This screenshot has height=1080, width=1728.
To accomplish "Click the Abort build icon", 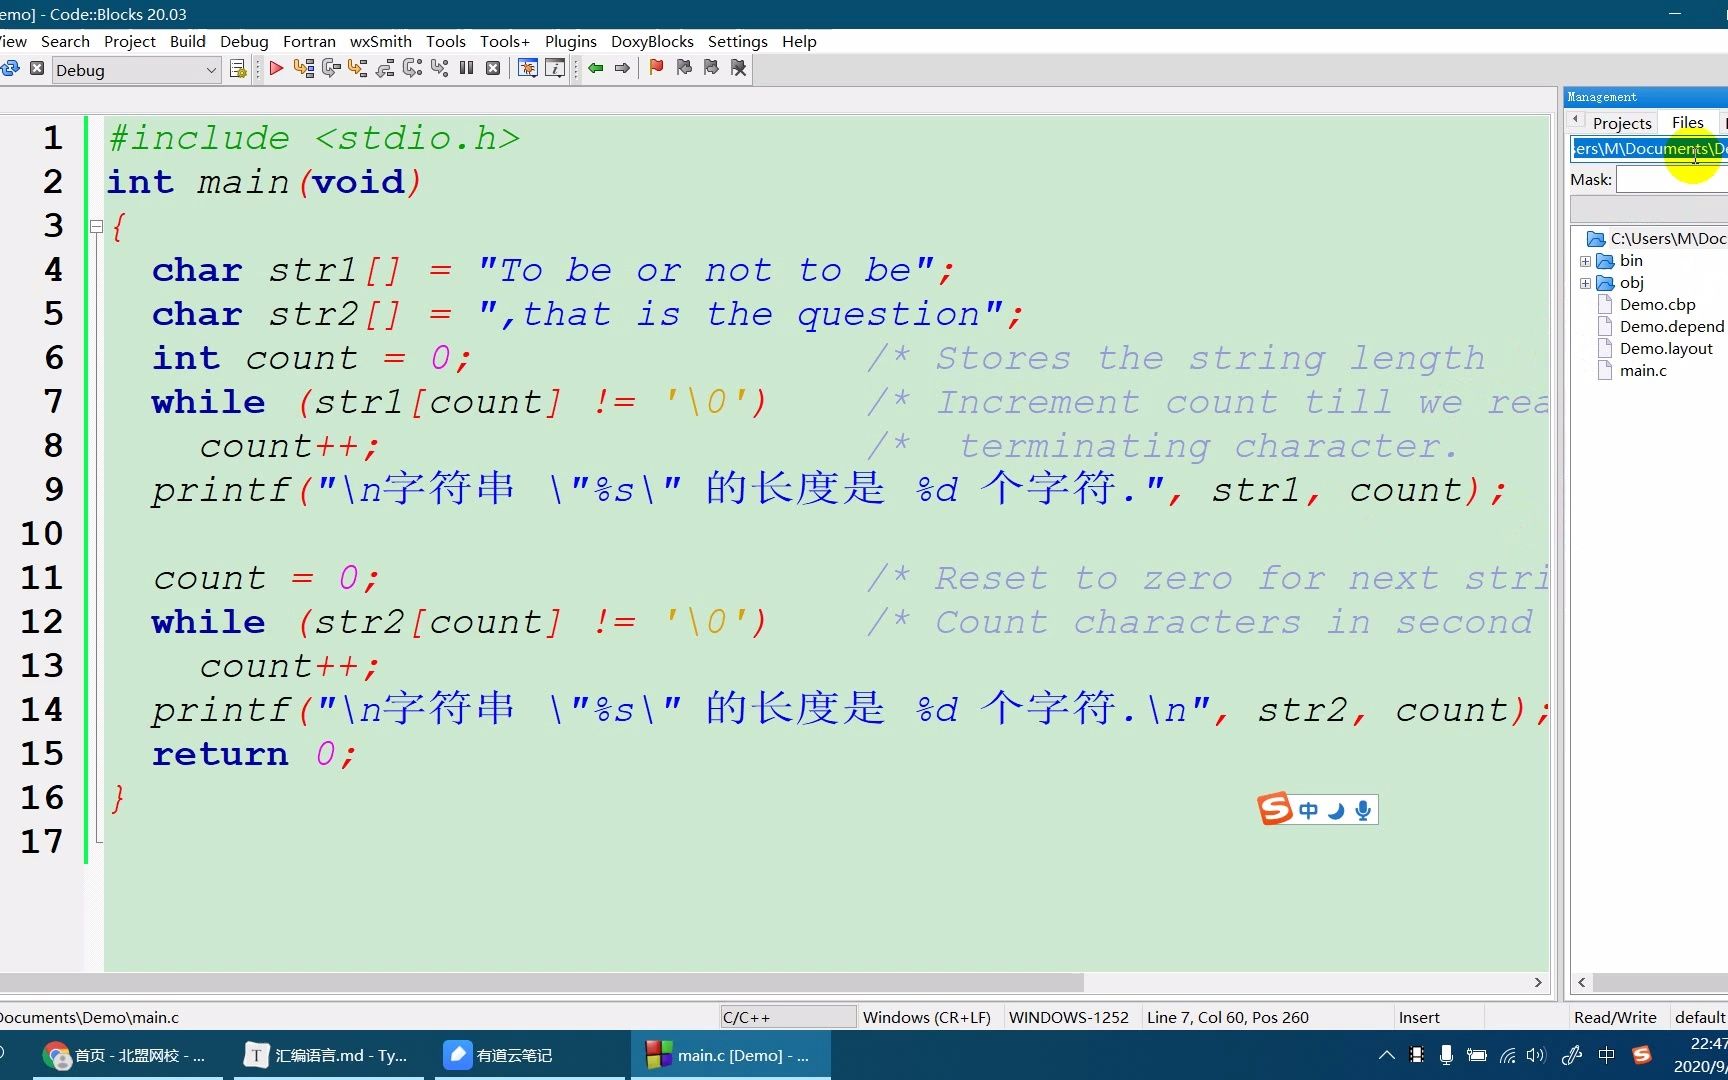I will pyautogui.click(x=37, y=68).
